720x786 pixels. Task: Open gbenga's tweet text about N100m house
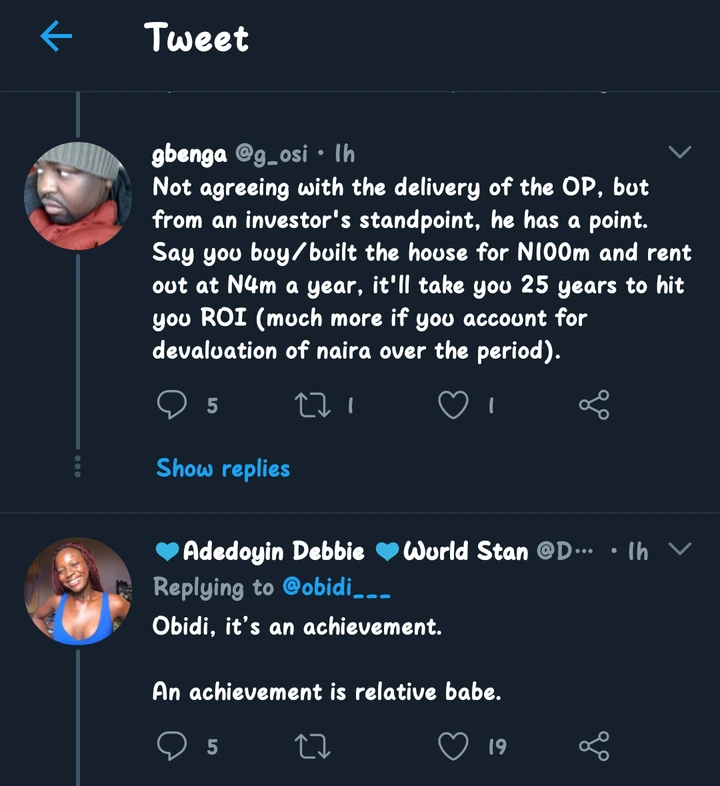tap(420, 269)
